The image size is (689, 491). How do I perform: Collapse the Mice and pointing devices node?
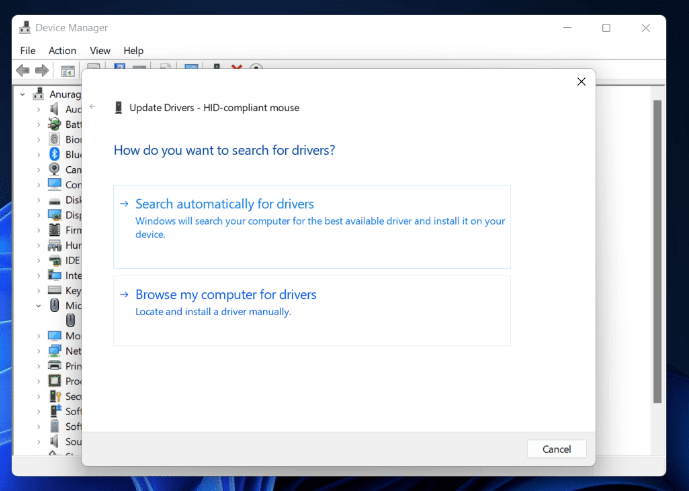[39, 306]
